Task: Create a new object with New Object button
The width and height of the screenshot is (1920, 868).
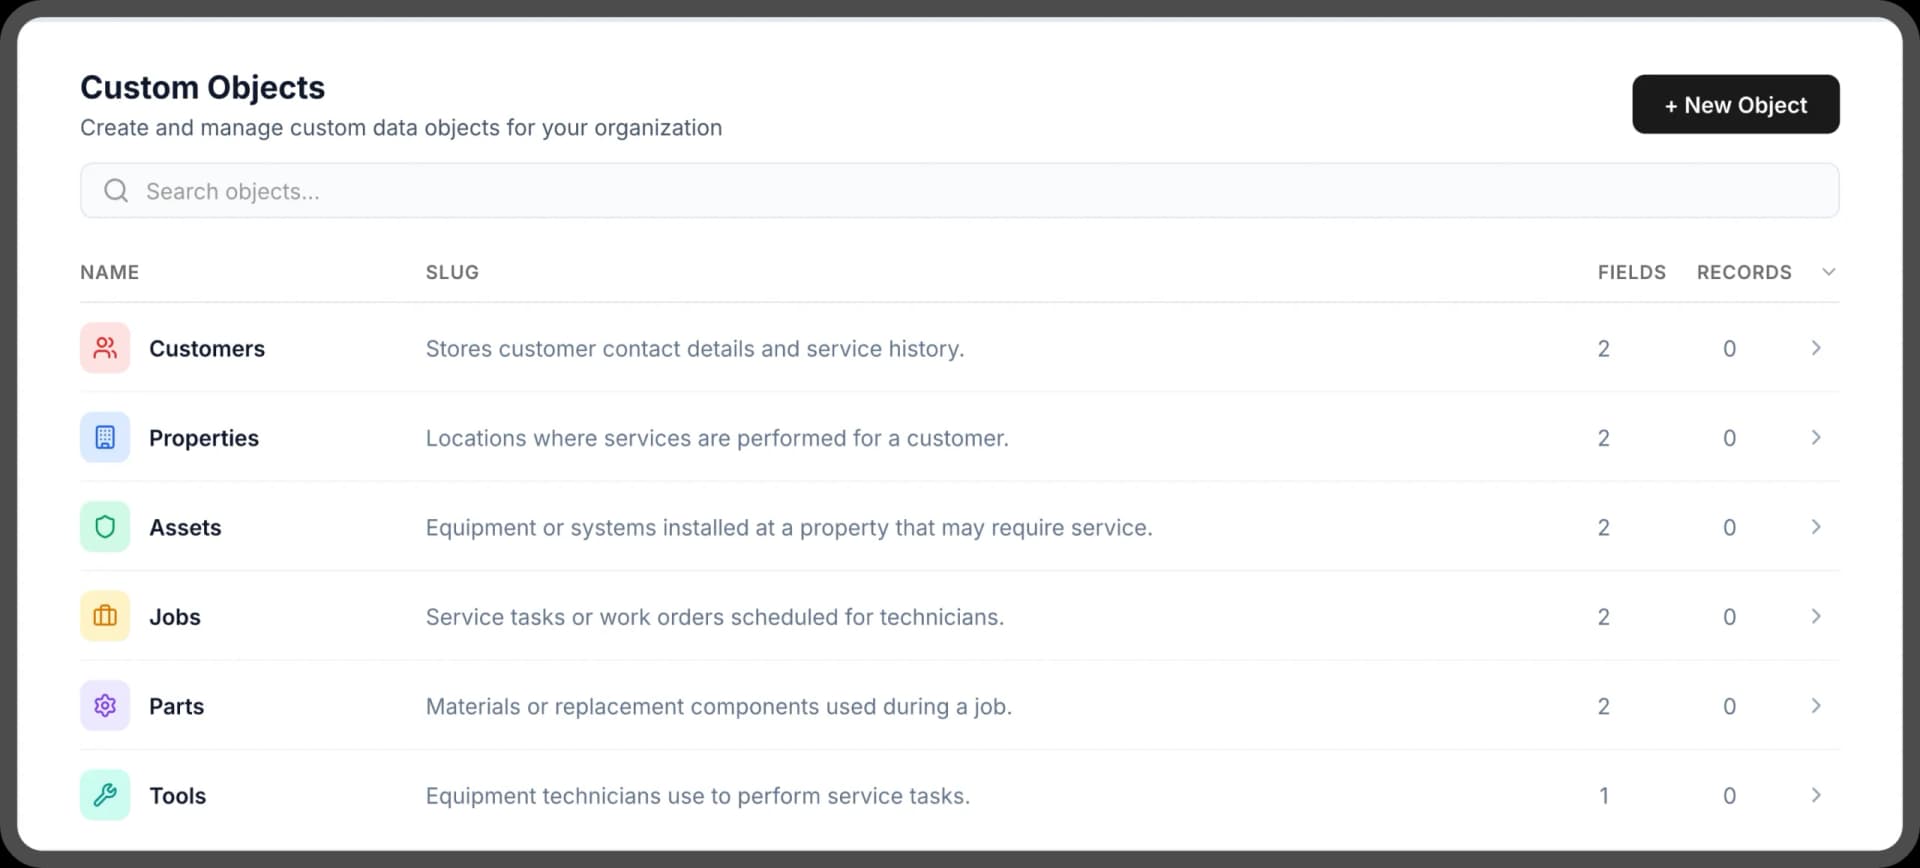Action: [x=1735, y=104]
